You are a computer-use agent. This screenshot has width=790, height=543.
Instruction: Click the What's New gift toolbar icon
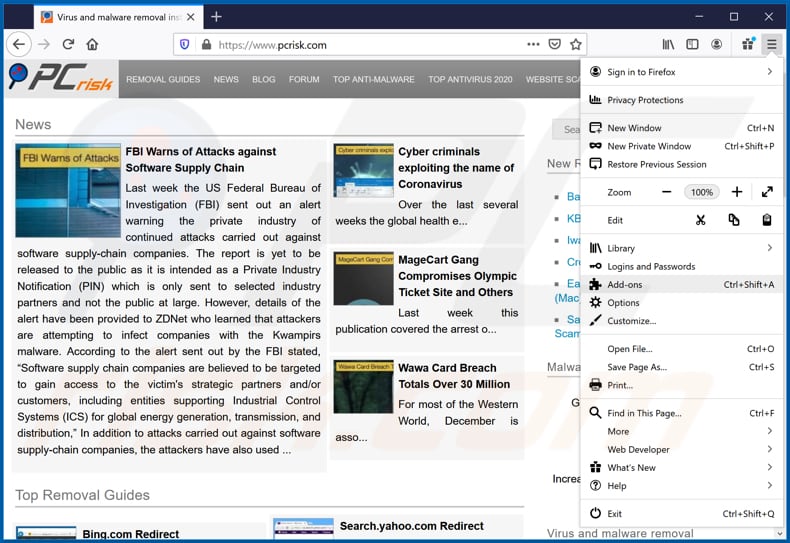point(748,44)
